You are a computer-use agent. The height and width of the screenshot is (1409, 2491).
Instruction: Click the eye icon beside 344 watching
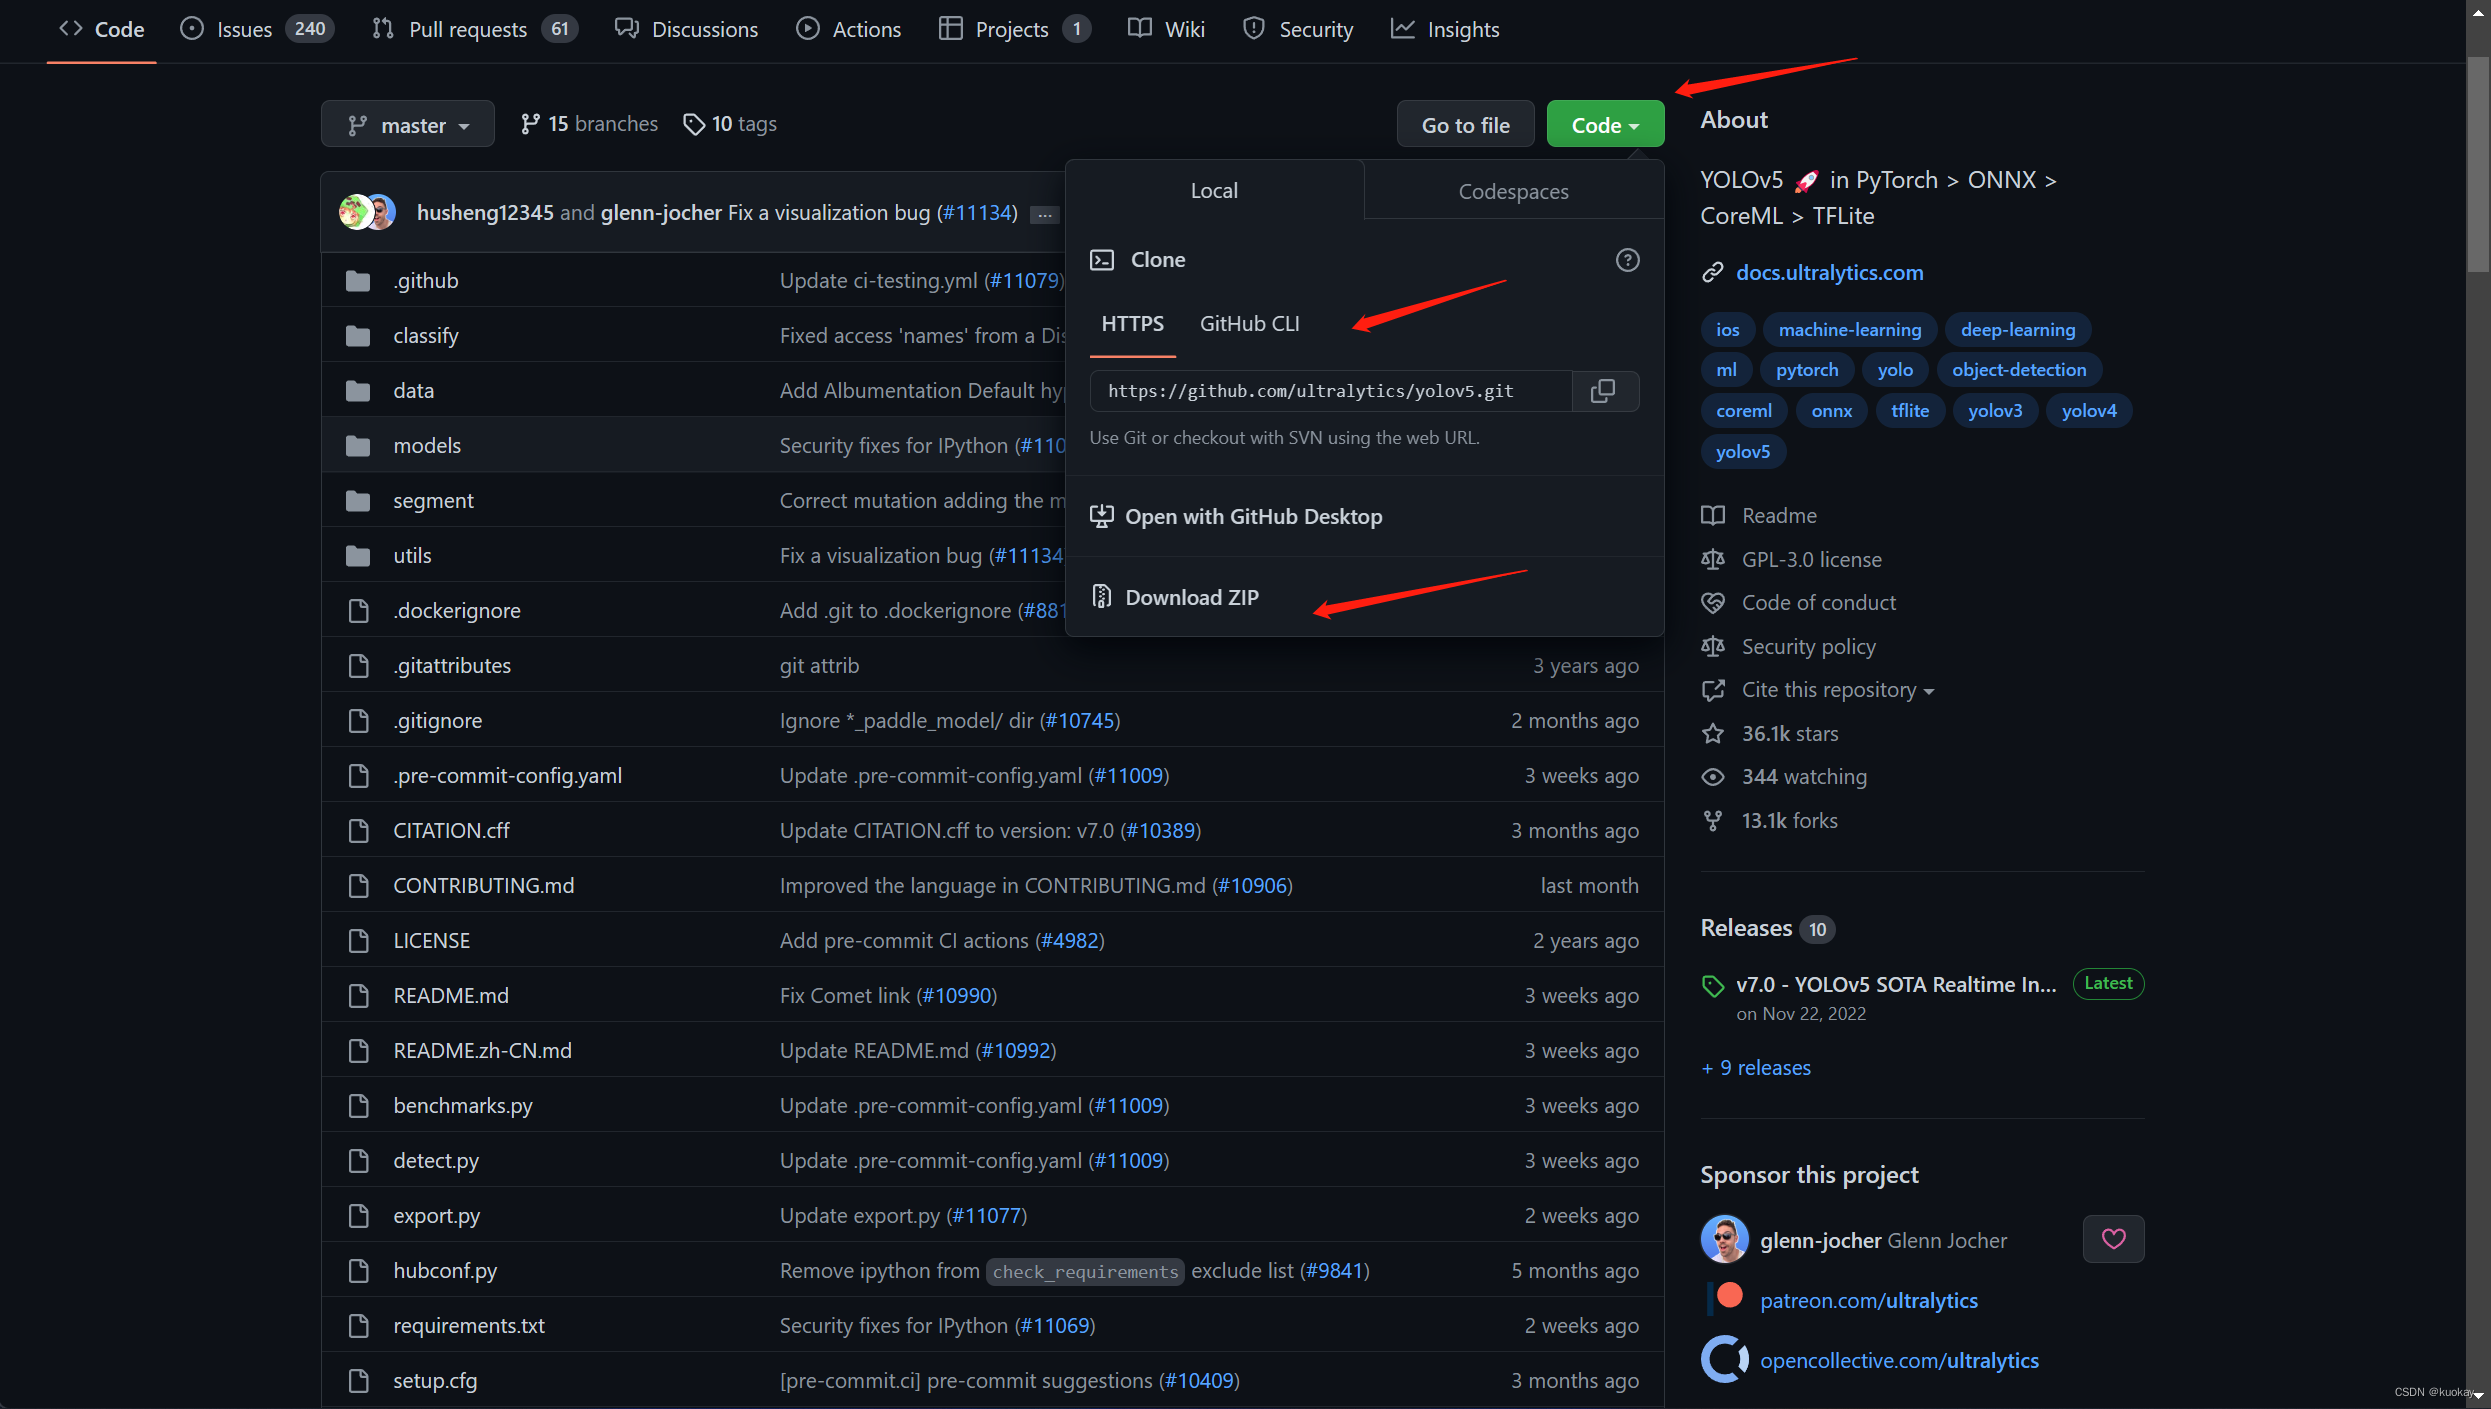pyautogui.click(x=1713, y=777)
